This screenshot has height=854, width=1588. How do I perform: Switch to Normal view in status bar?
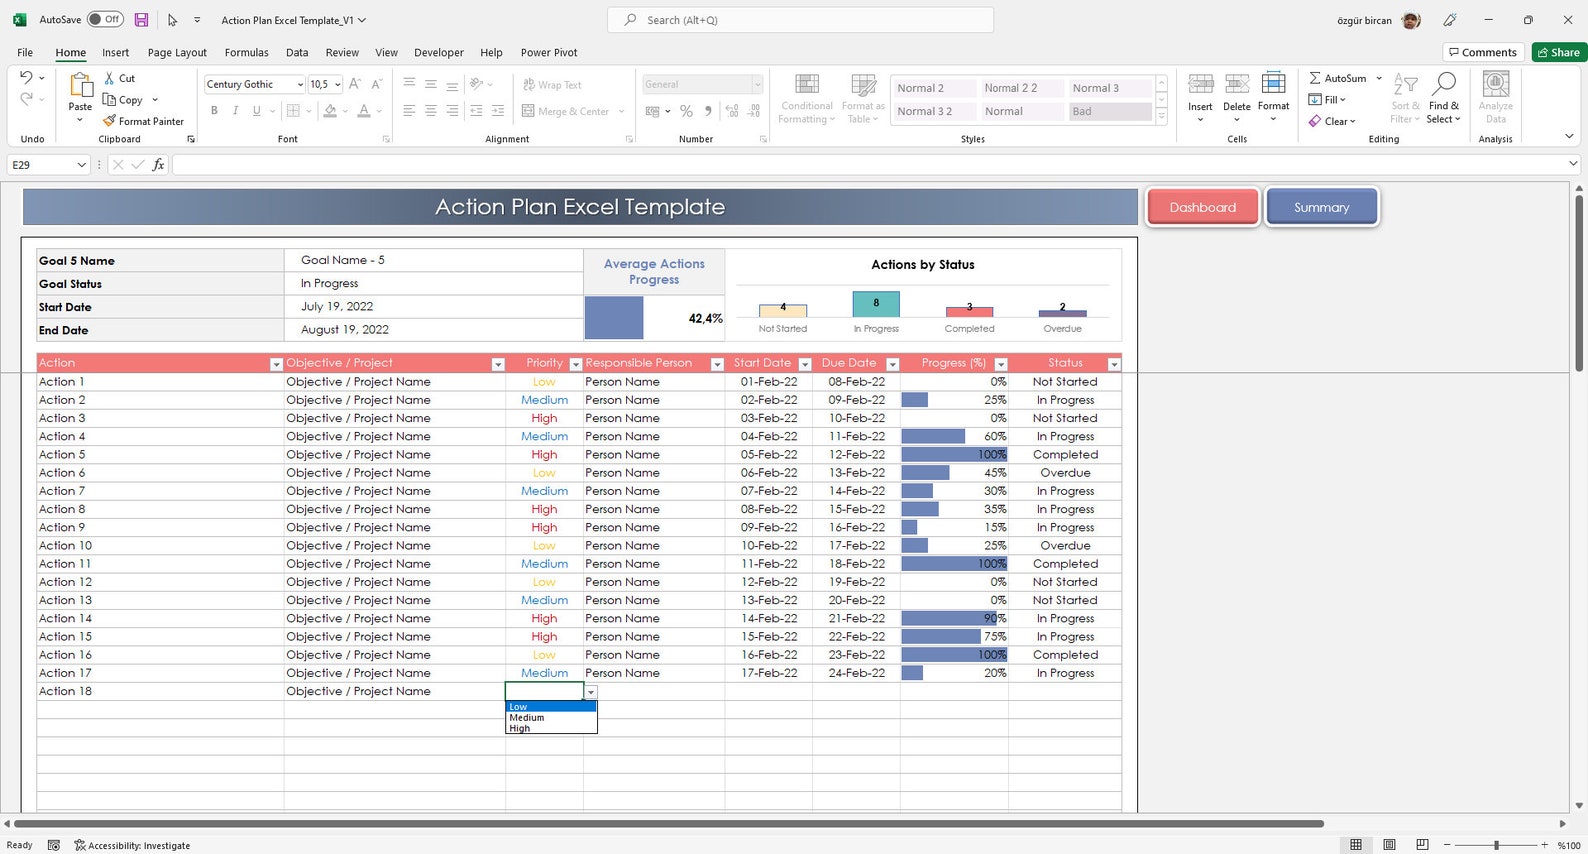coord(1356,845)
